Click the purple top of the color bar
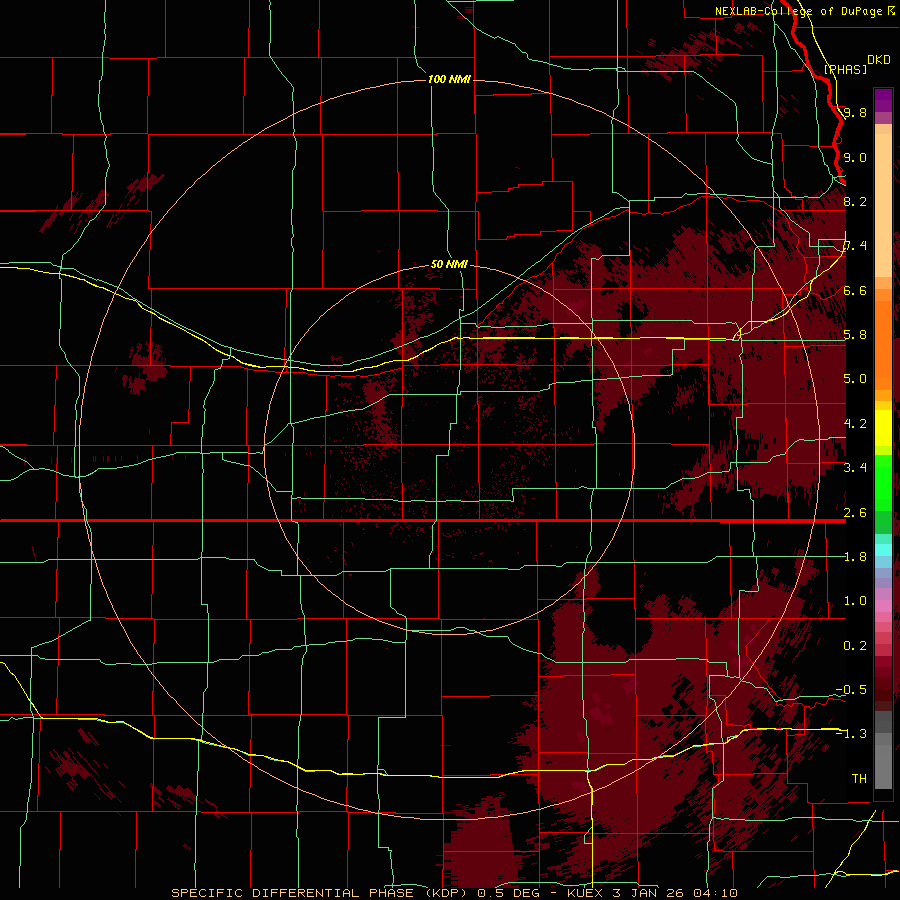 [883, 100]
